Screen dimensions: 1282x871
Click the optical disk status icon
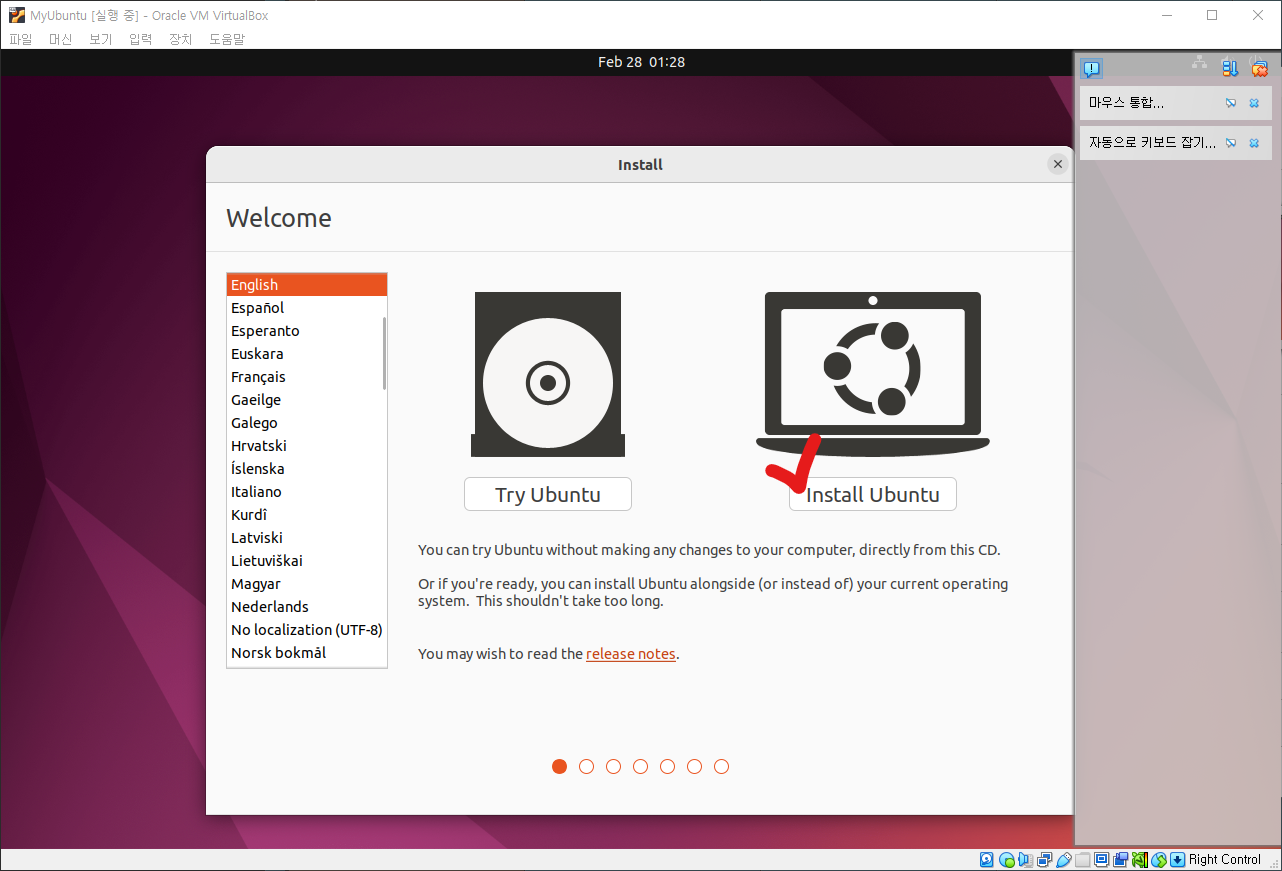tap(1007, 859)
